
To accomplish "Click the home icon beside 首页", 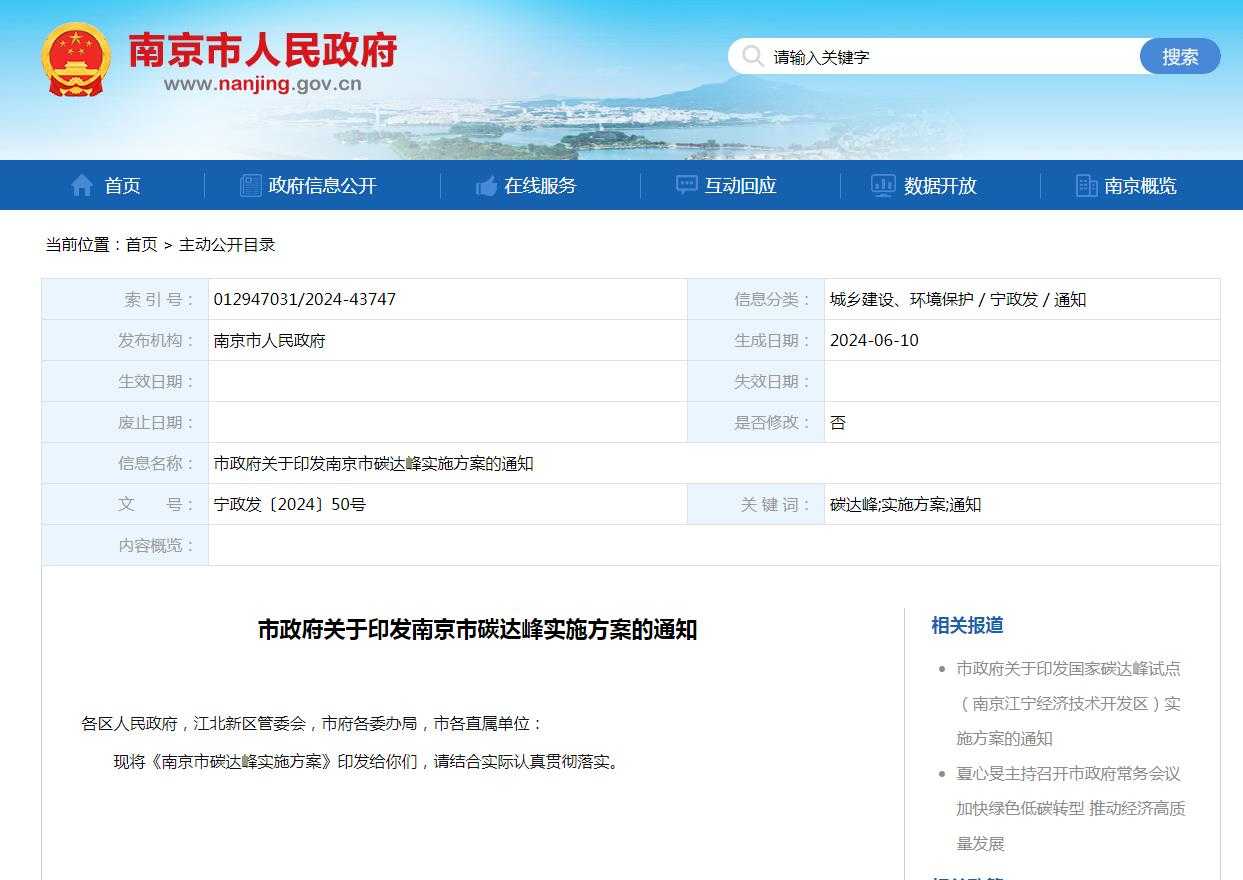I will 82,185.
